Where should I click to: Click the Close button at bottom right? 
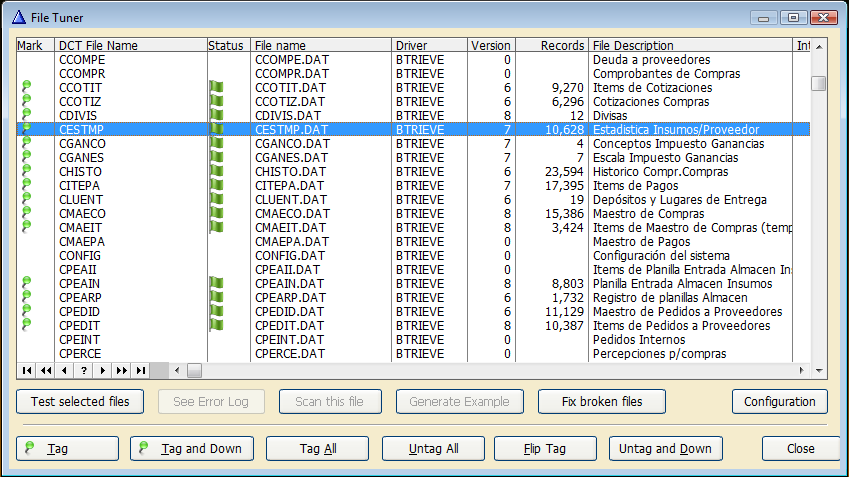[x=801, y=449]
